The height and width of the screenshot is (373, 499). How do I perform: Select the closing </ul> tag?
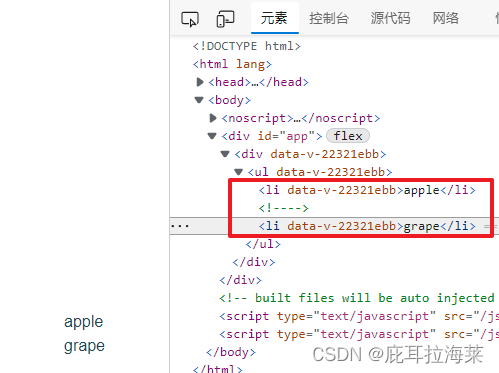pos(263,244)
